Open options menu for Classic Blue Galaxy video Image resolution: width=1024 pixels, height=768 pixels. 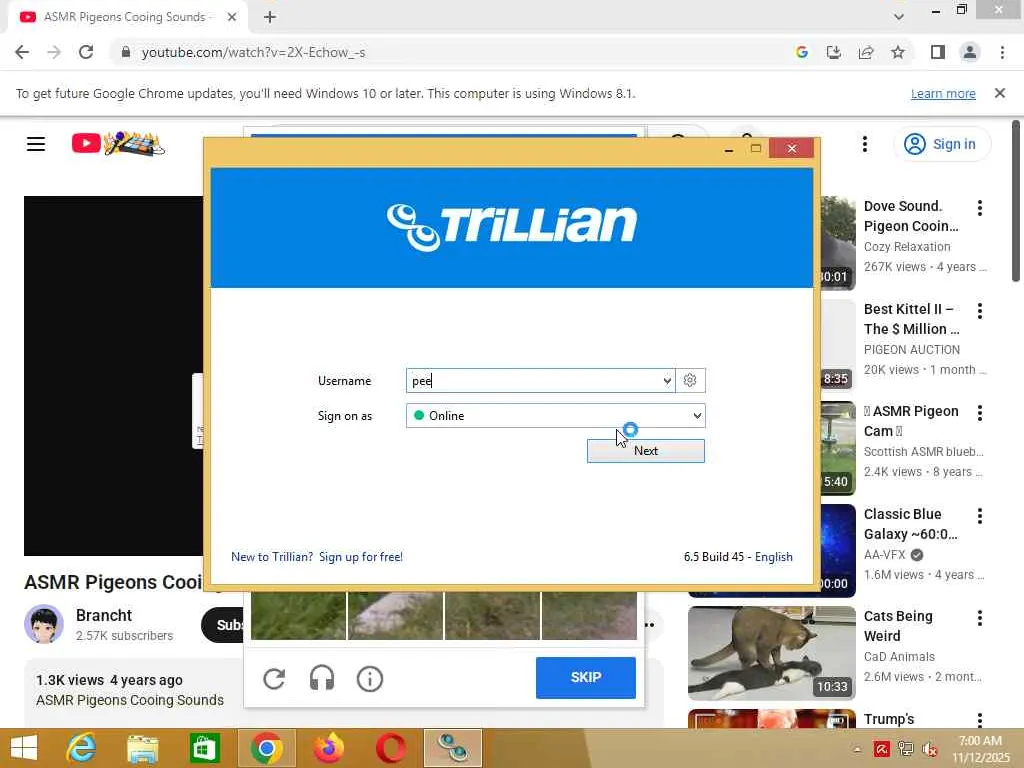(979, 516)
